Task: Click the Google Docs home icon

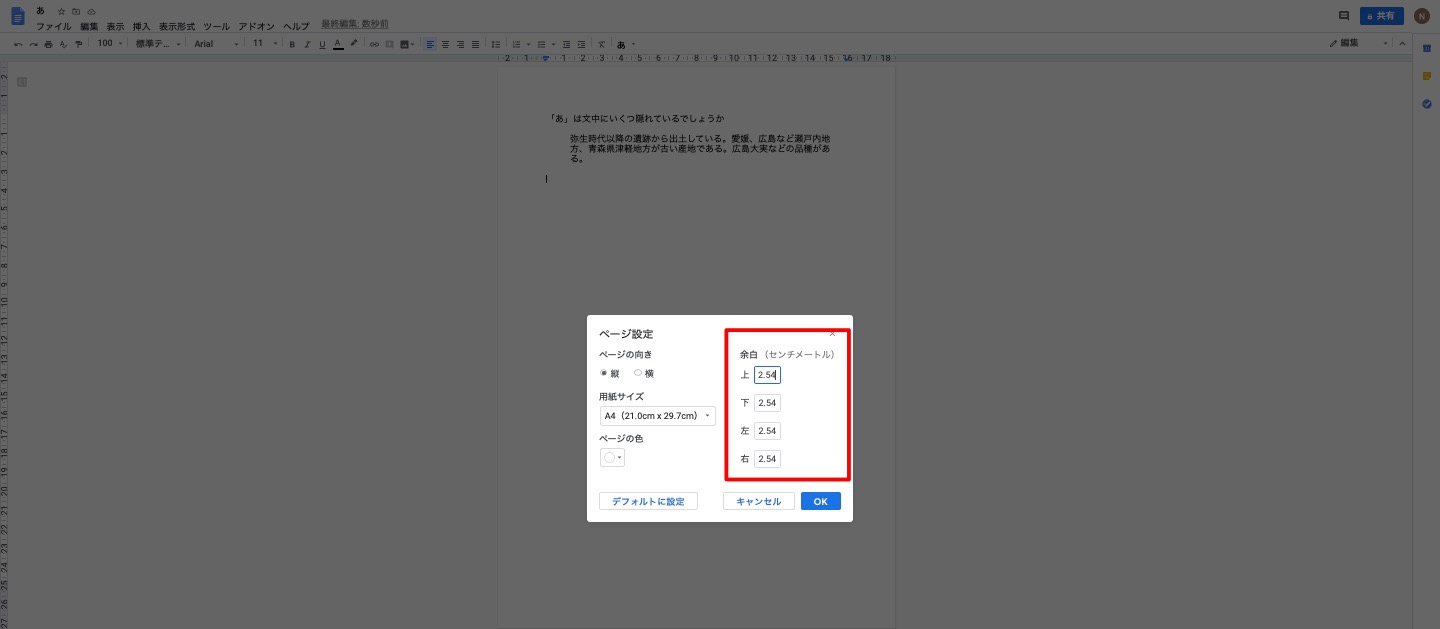Action: [x=17, y=16]
